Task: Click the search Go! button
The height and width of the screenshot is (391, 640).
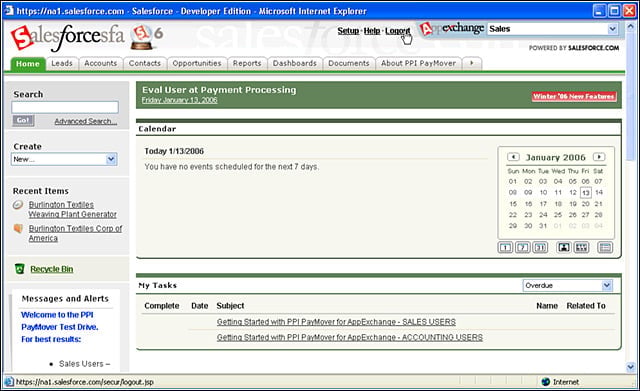Action: (23, 120)
